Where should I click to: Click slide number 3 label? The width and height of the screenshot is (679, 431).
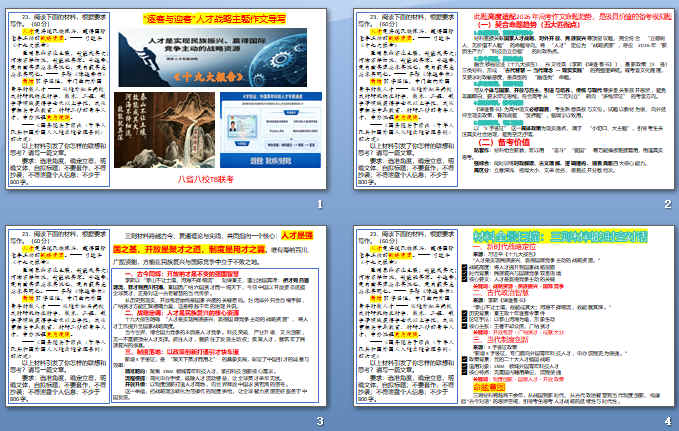319,421
